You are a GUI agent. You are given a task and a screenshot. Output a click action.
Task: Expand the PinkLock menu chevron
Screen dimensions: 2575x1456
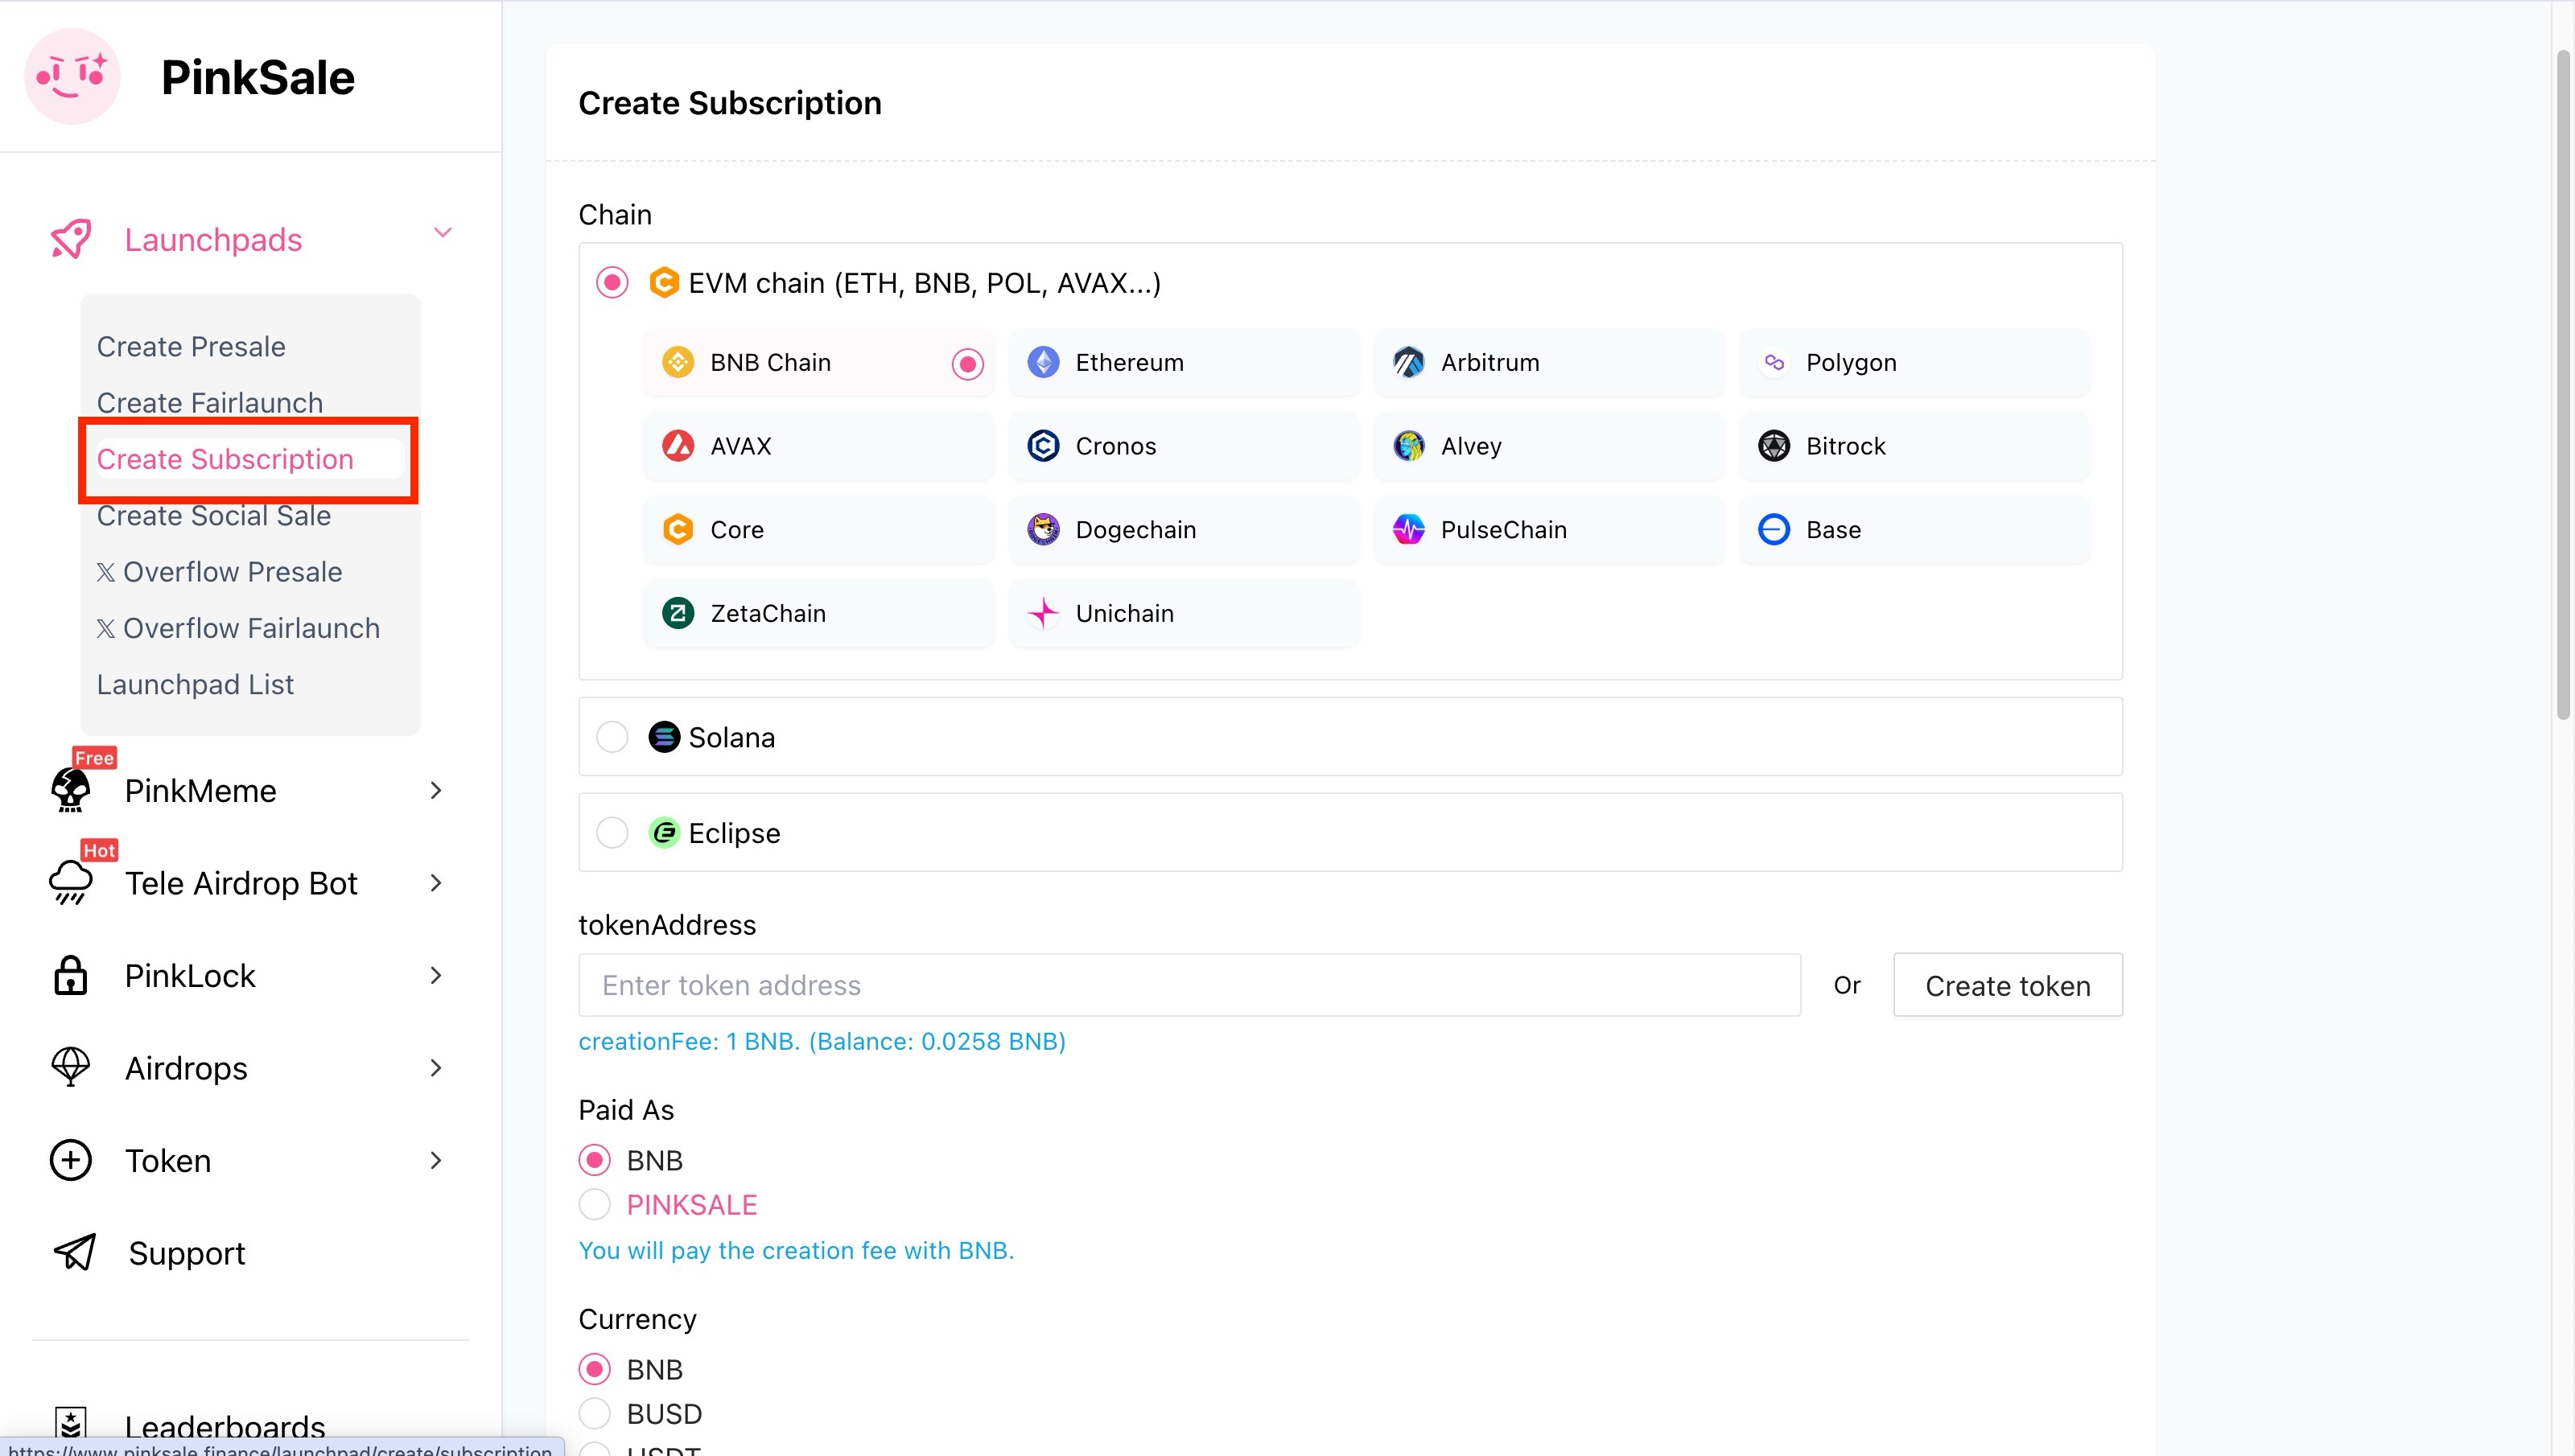[x=436, y=975]
